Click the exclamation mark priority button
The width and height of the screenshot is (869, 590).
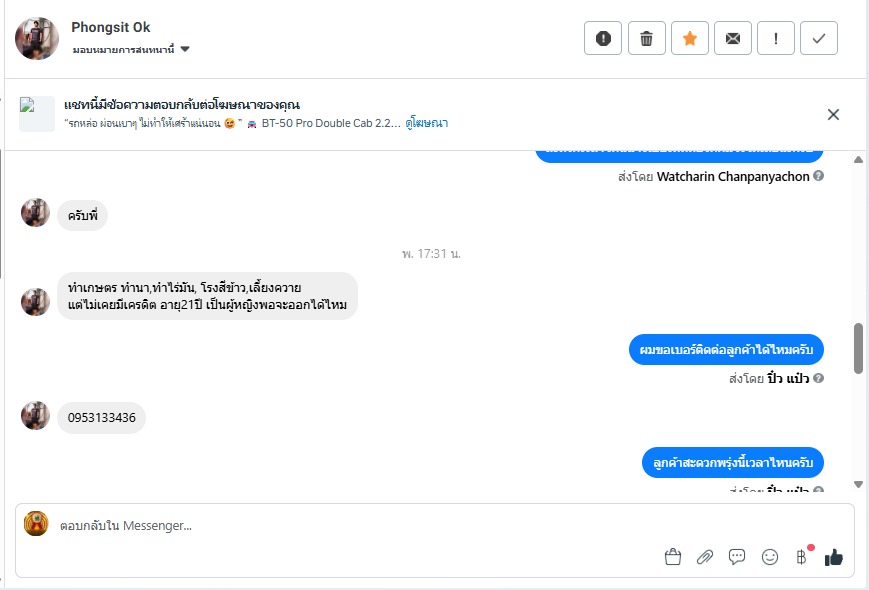[776, 39]
